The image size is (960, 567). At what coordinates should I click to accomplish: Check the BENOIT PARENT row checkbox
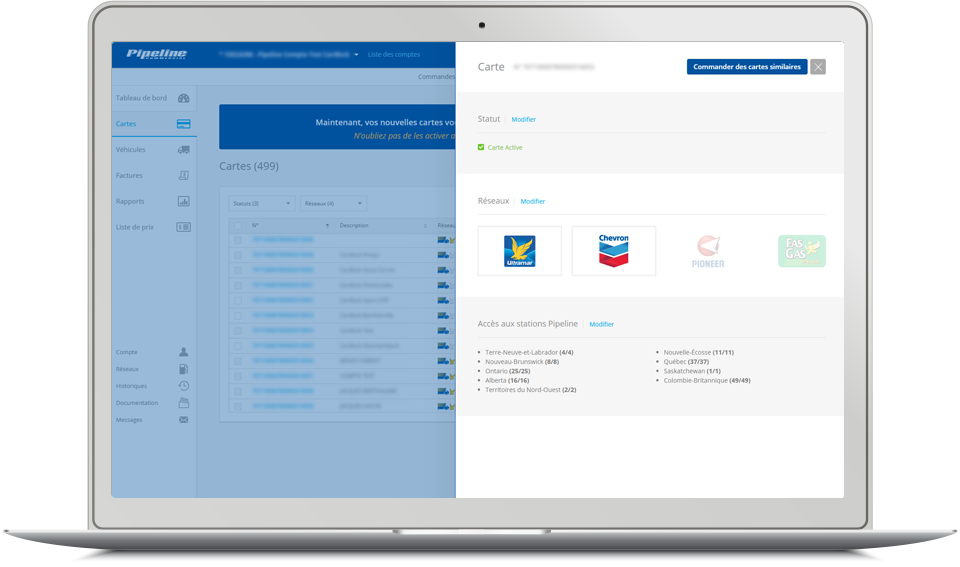tap(238, 361)
